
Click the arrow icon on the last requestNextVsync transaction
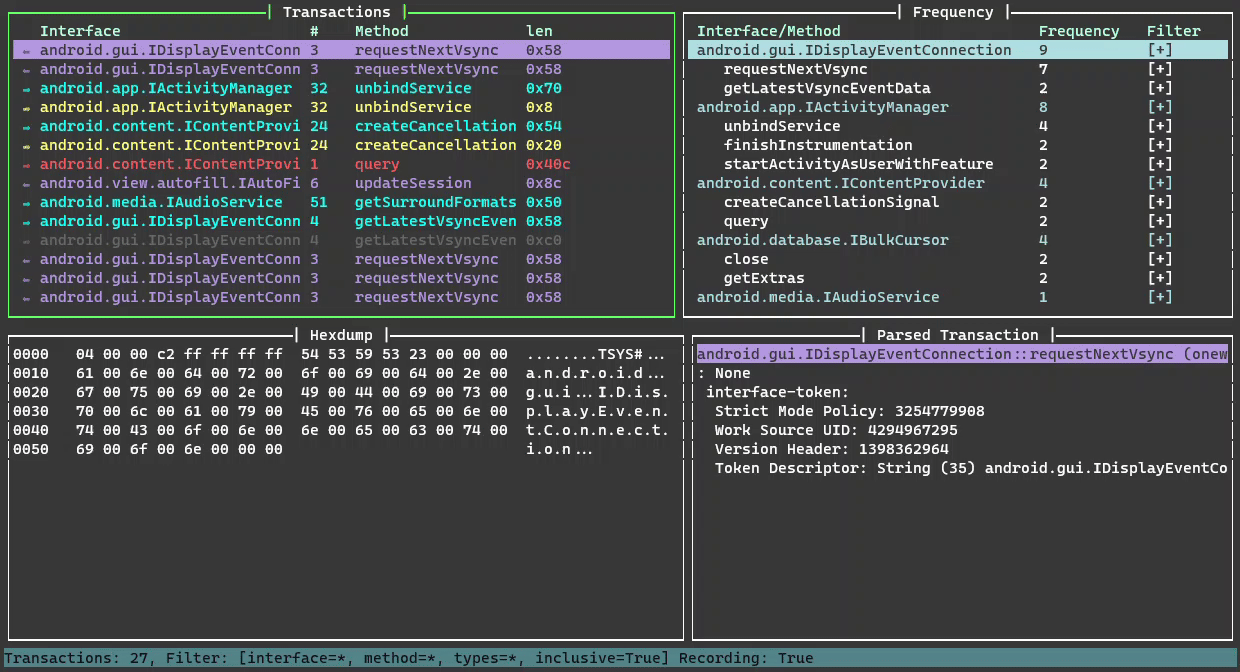point(25,297)
